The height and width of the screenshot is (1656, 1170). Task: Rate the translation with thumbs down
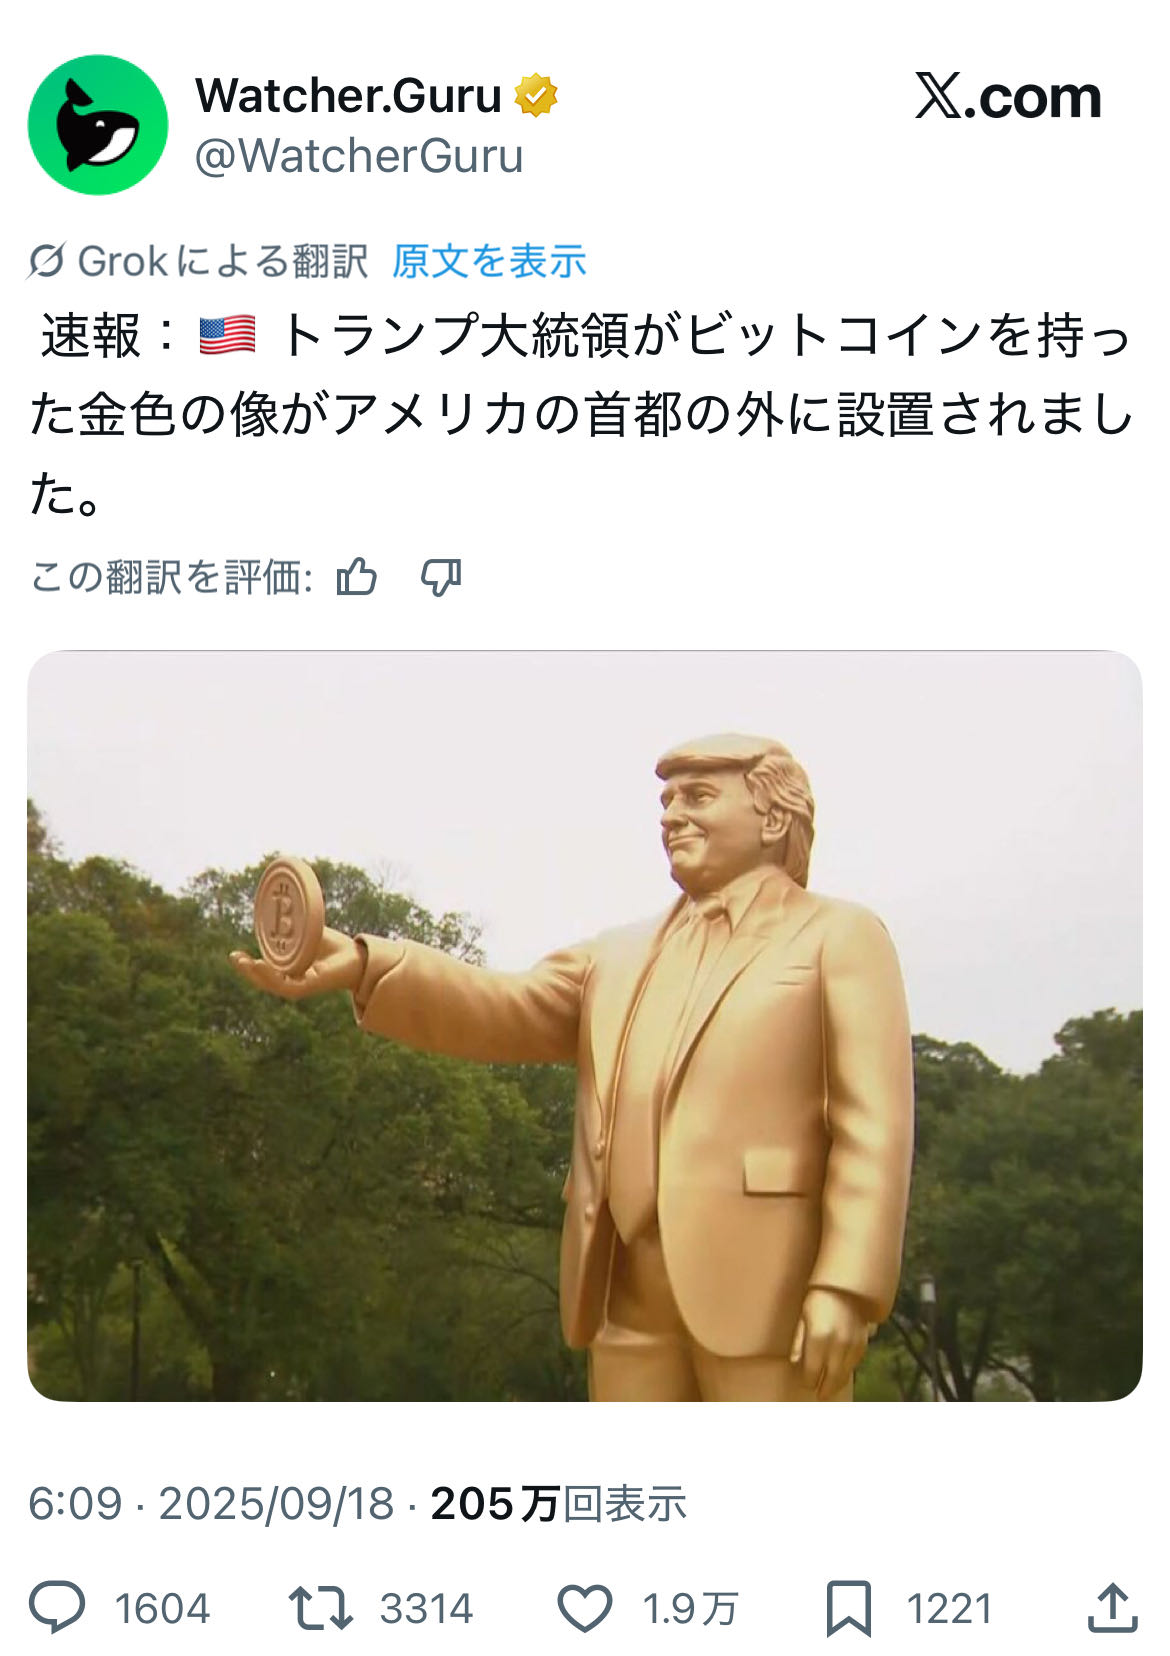tap(441, 577)
